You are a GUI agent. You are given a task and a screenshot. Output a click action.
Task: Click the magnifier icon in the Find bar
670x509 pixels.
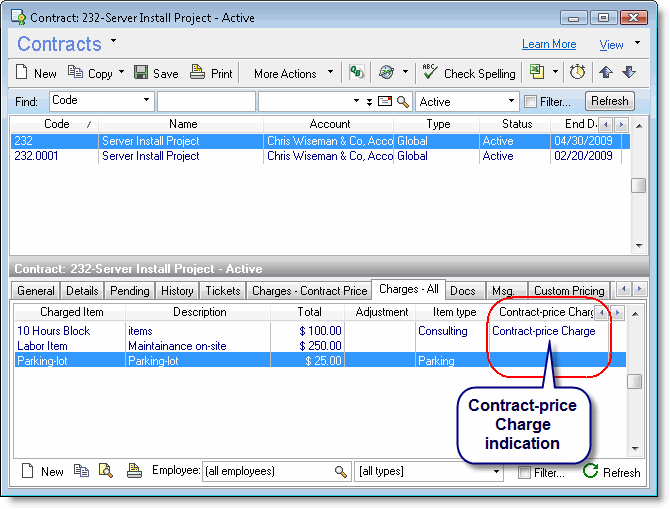click(x=403, y=101)
